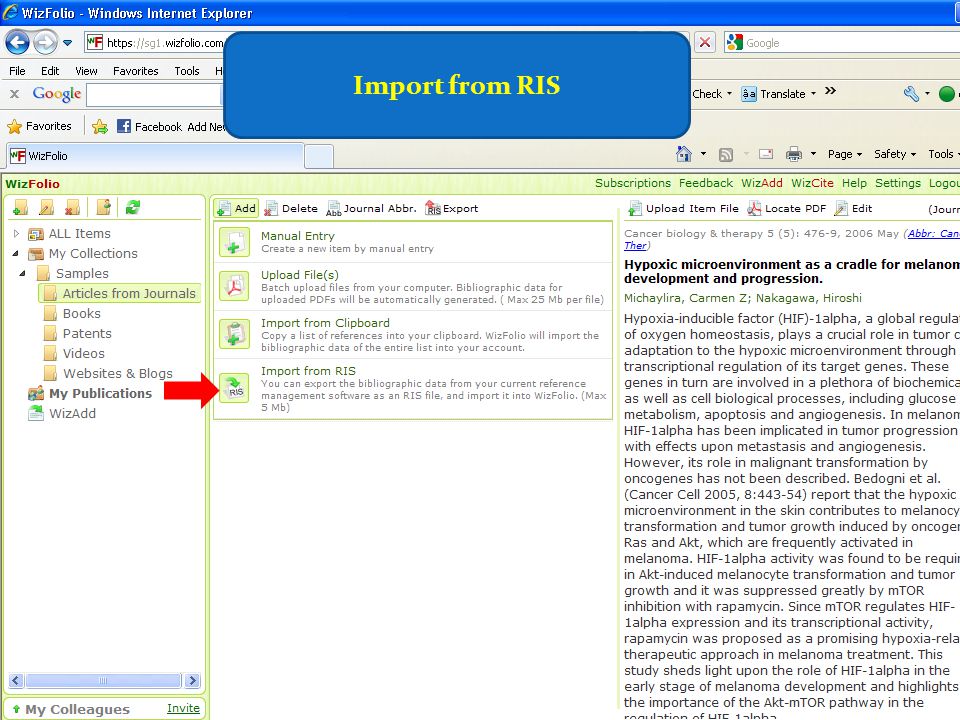This screenshot has height=720, width=960.
Task: Click the Subscriptions link
Action: (632, 183)
